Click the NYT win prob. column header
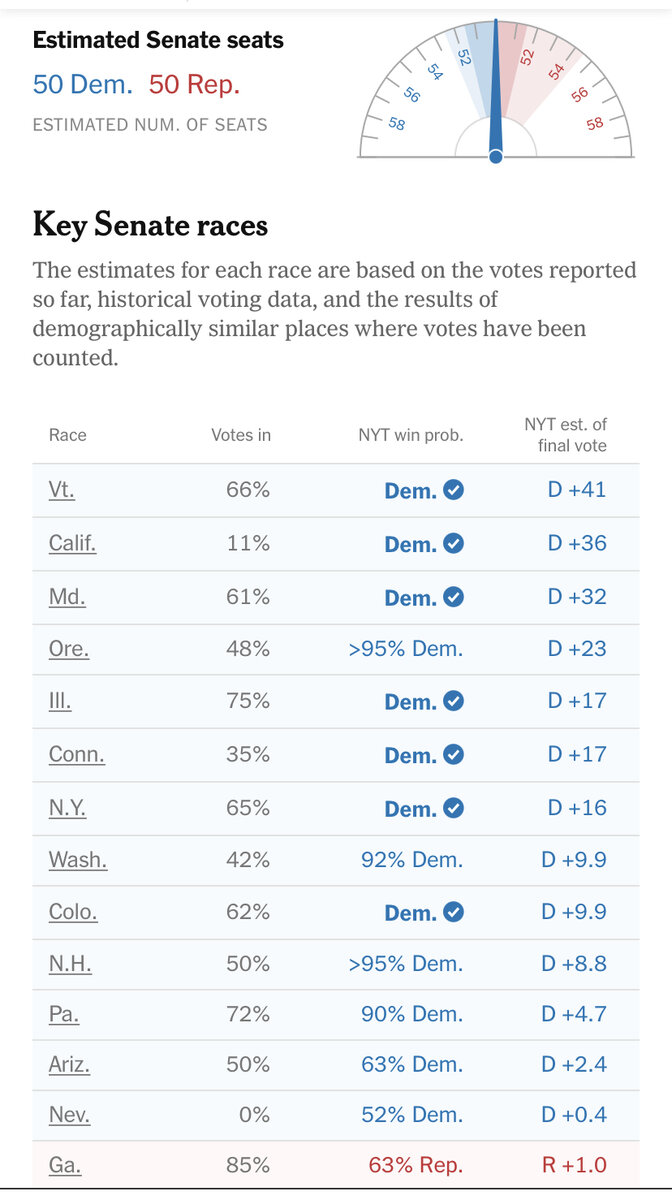 pos(411,435)
